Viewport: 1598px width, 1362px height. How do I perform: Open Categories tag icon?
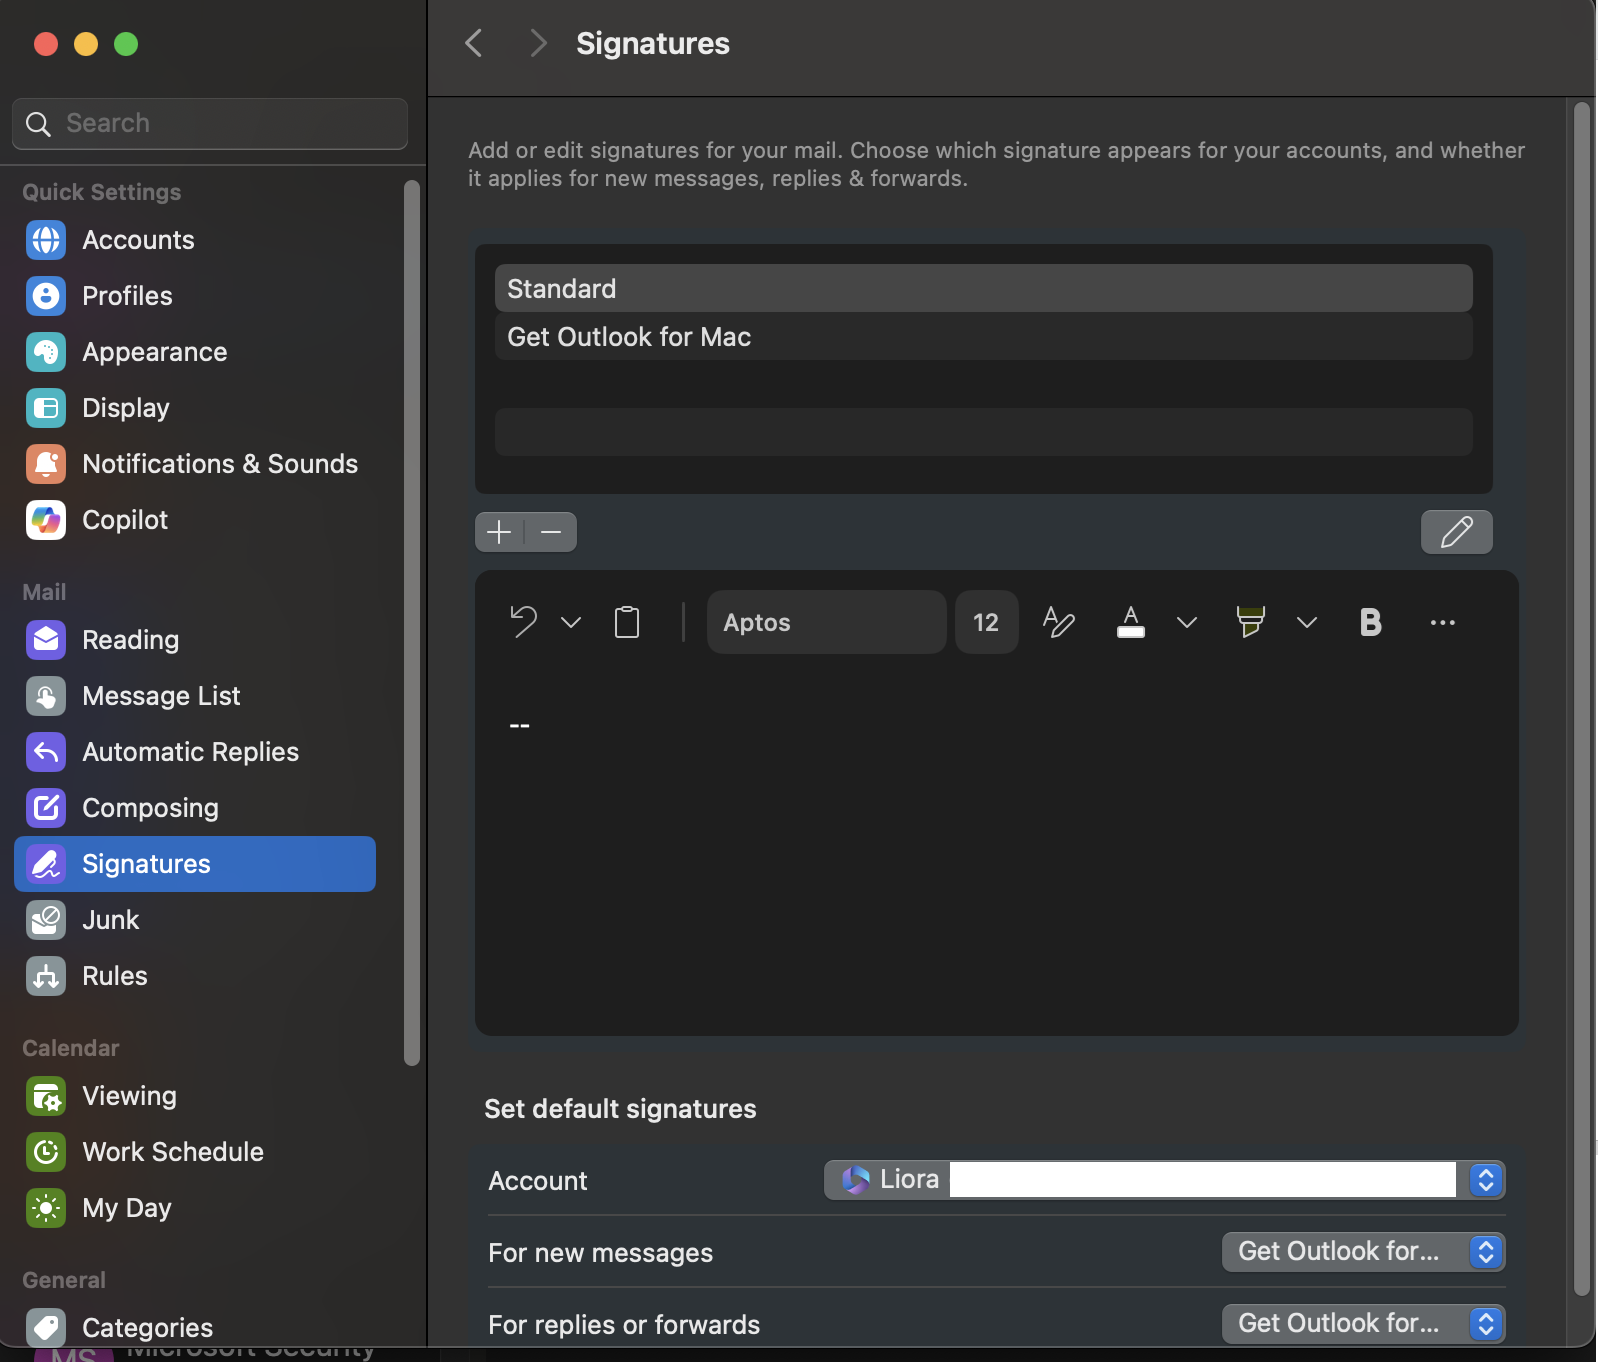[46, 1328]
